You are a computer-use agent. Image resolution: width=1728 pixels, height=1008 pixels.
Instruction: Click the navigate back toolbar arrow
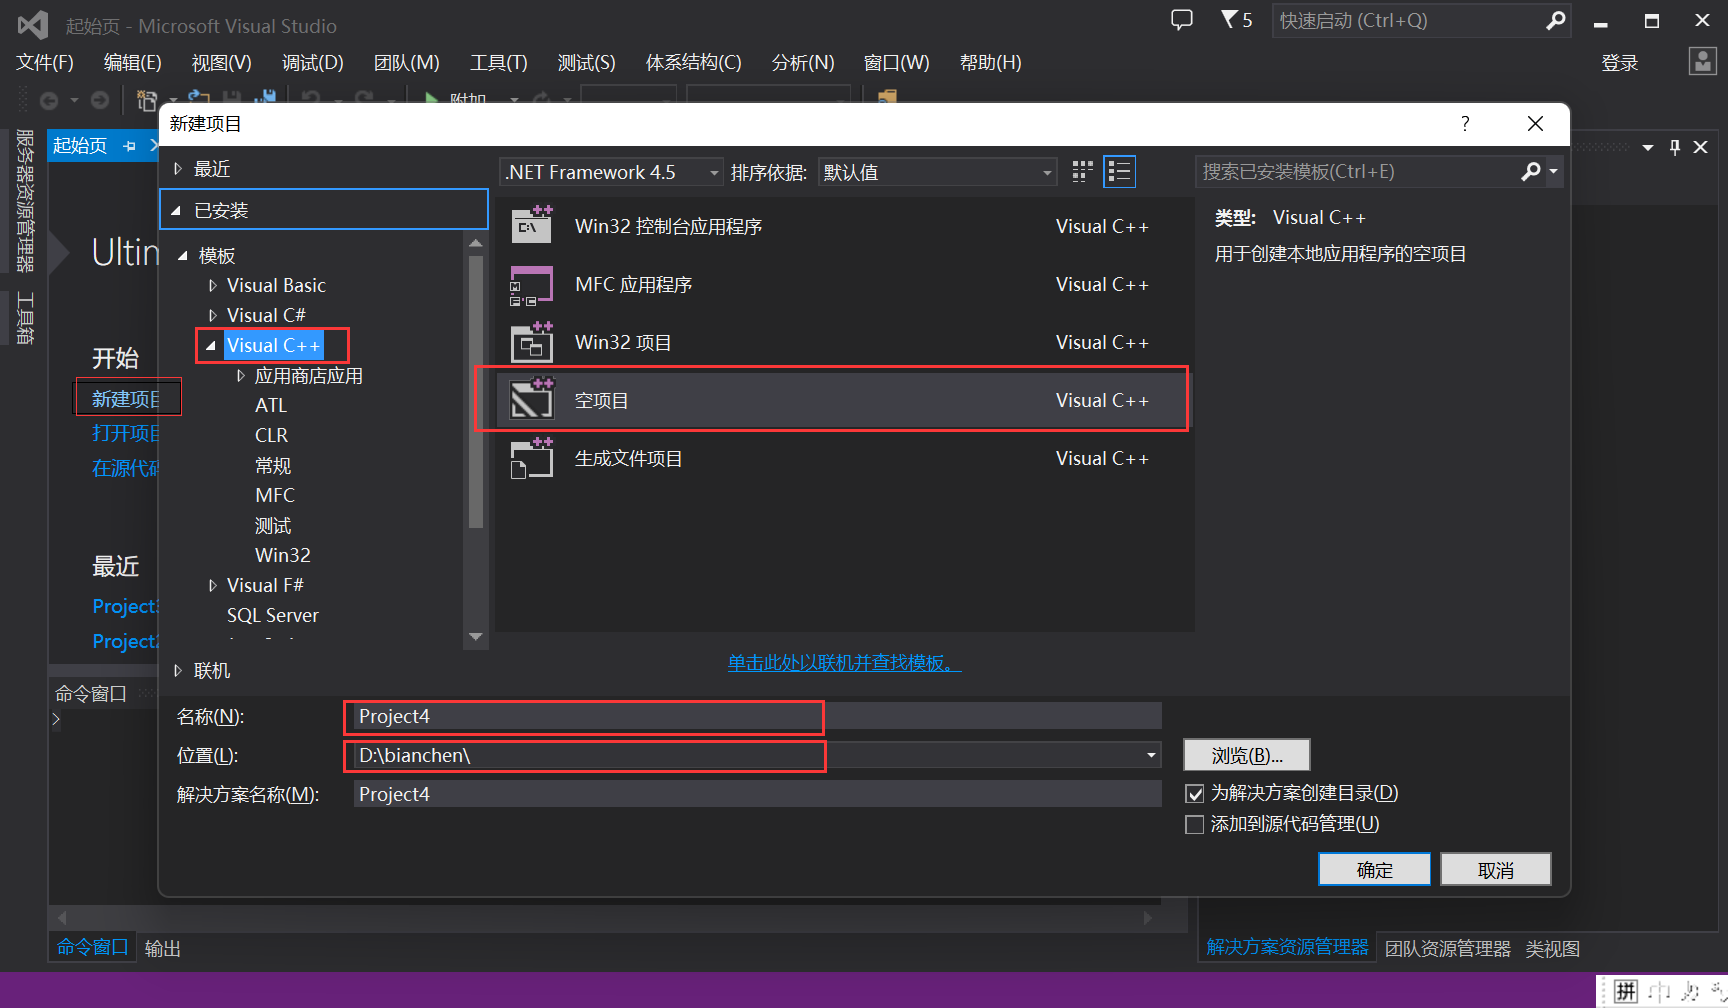click(x=49, y=100)
